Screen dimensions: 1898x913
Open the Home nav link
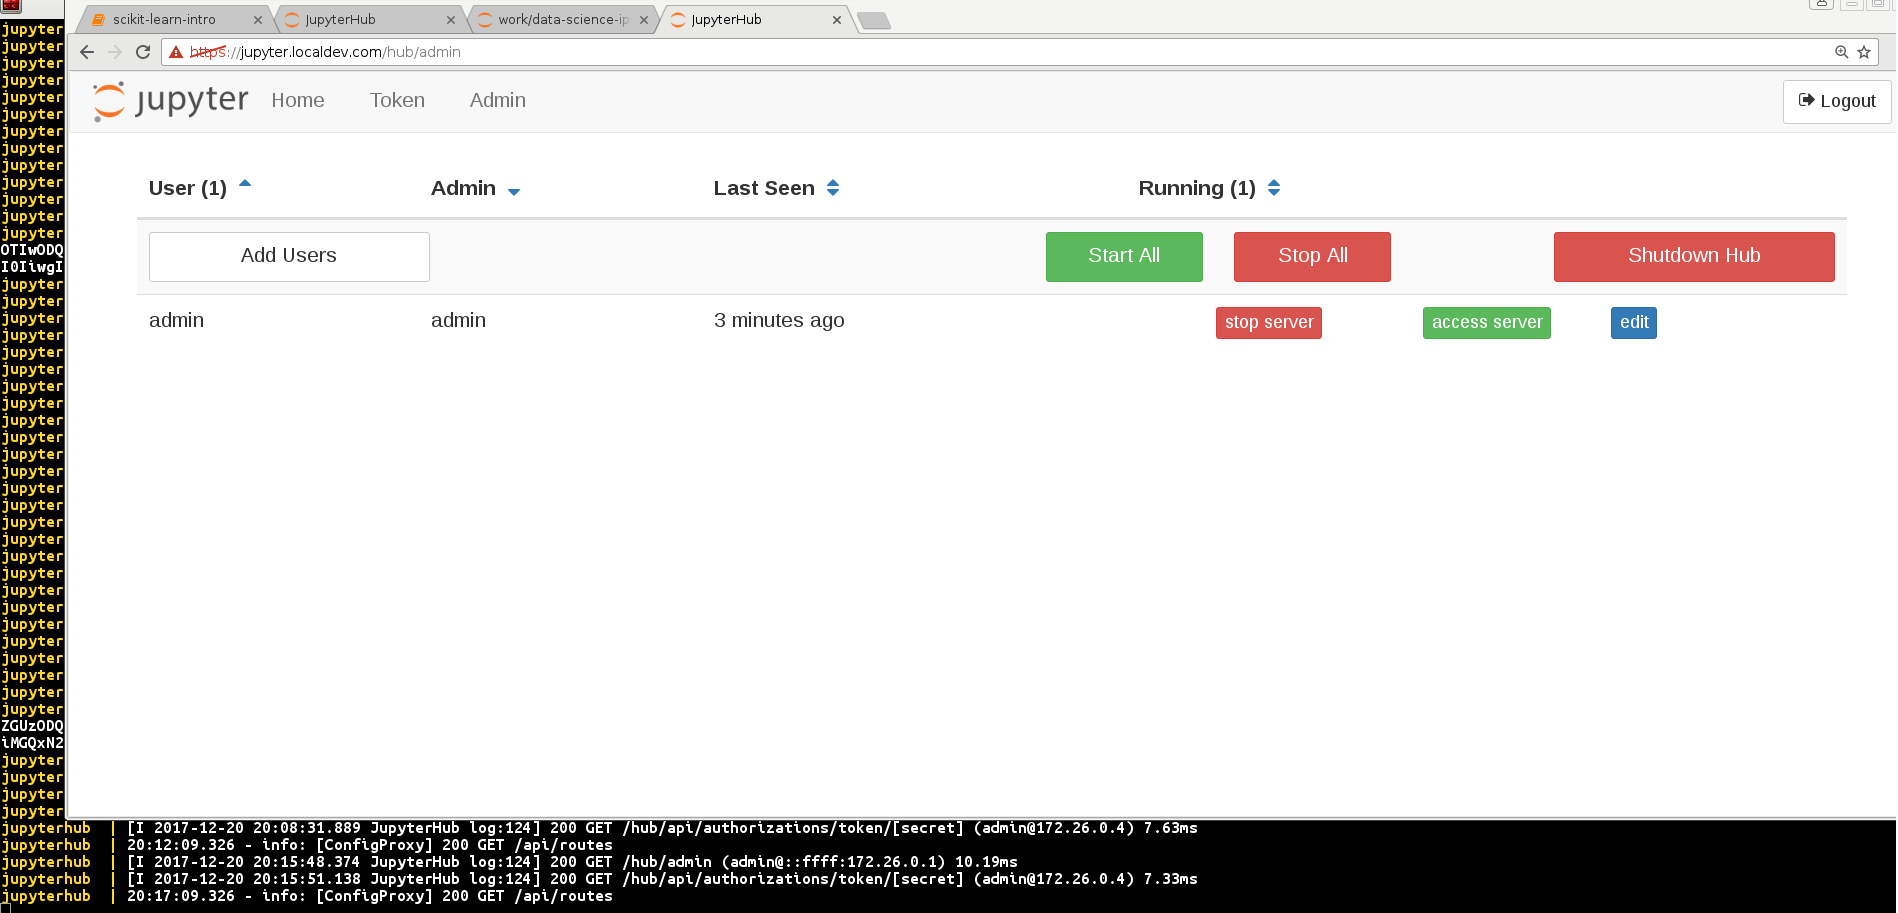(x=298, y=101)
